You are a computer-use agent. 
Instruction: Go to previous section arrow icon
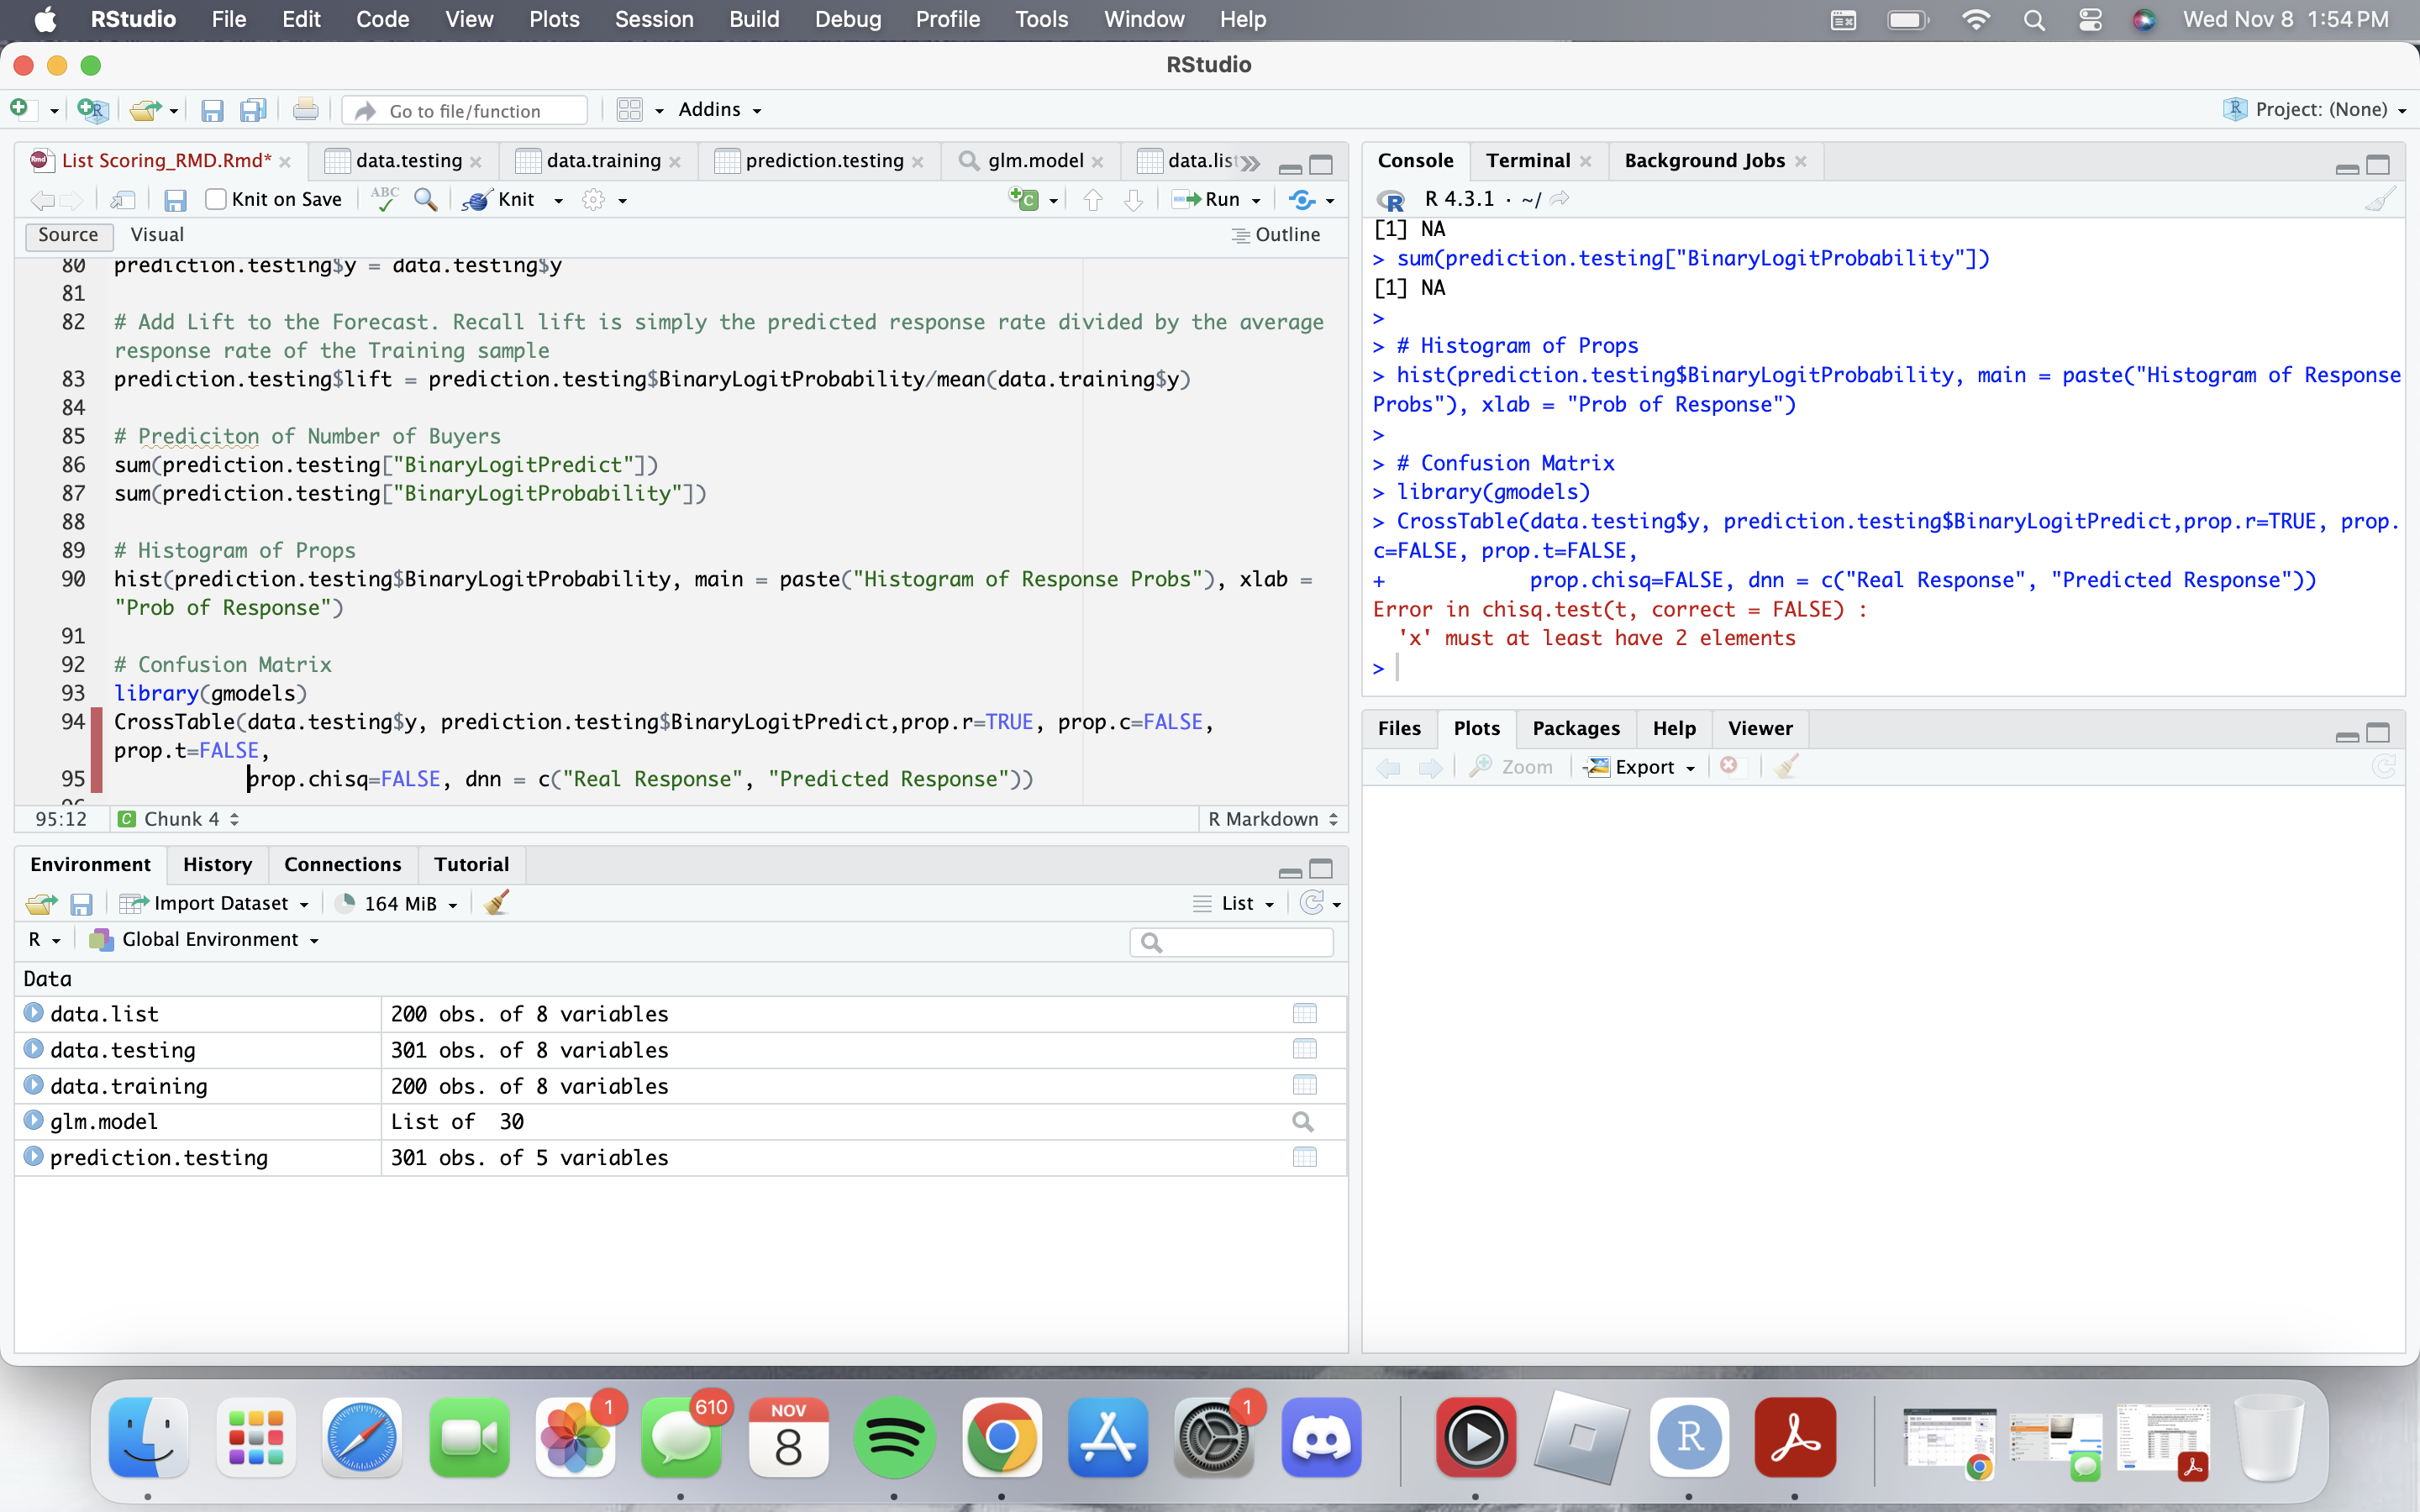1093,200
